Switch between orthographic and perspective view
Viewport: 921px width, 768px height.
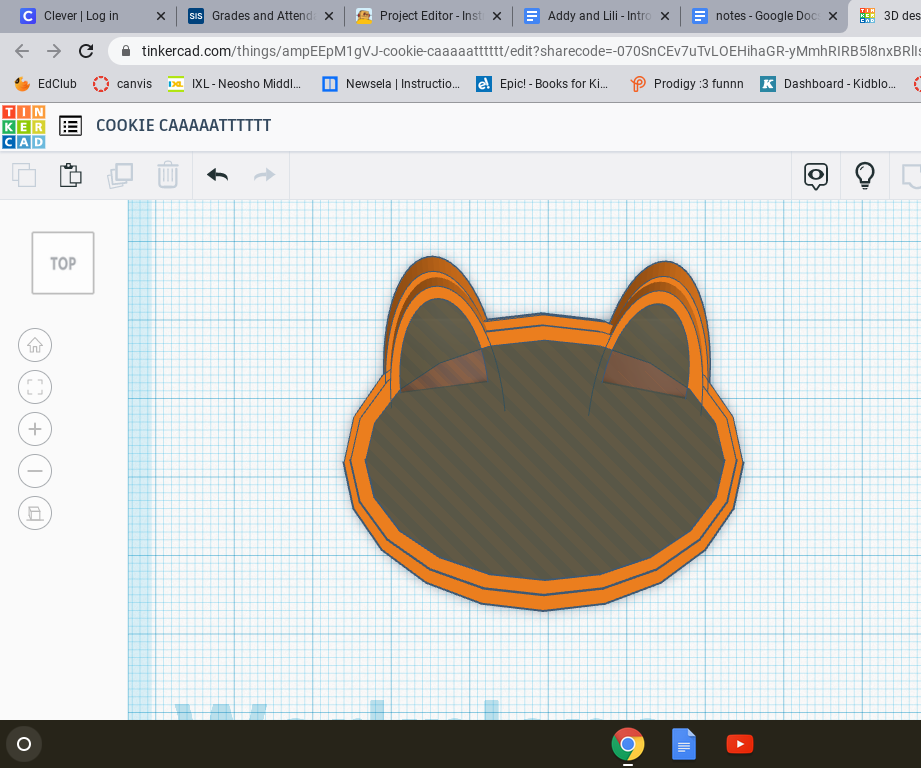coord(34,513)
